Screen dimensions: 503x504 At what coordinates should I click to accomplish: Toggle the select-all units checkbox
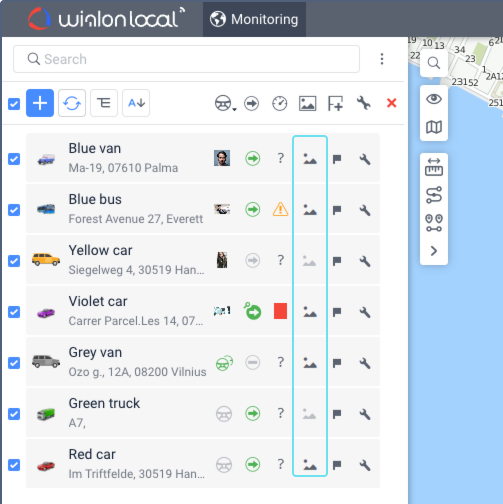coord(14,104)
